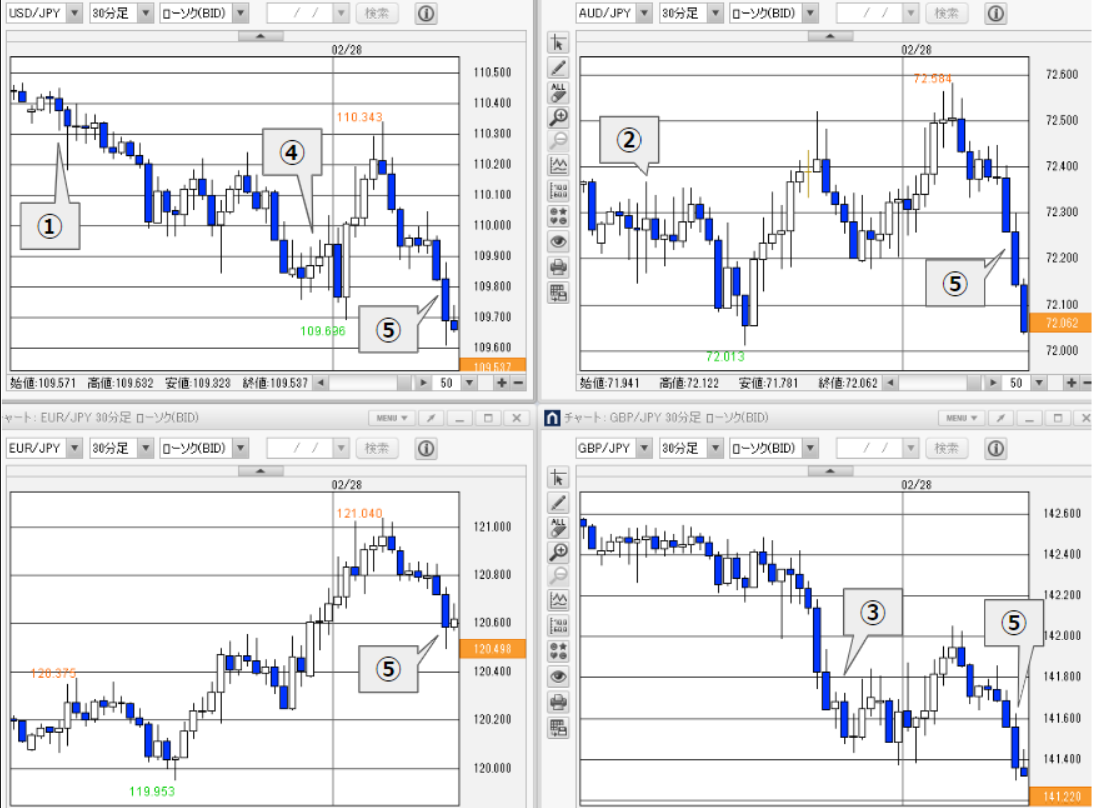Zoom in with the magnifier in GBP/JPY chart

(558, 552)
